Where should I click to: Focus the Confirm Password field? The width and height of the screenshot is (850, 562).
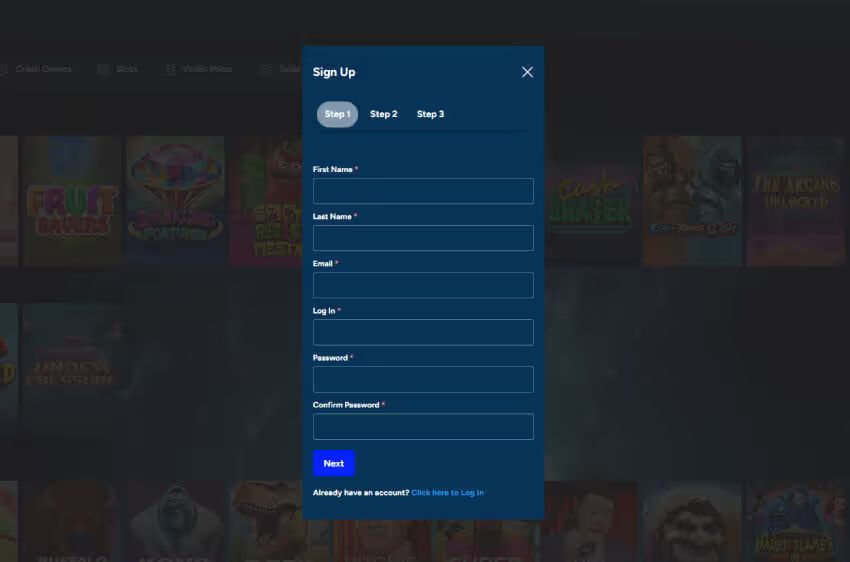(423, 427)
